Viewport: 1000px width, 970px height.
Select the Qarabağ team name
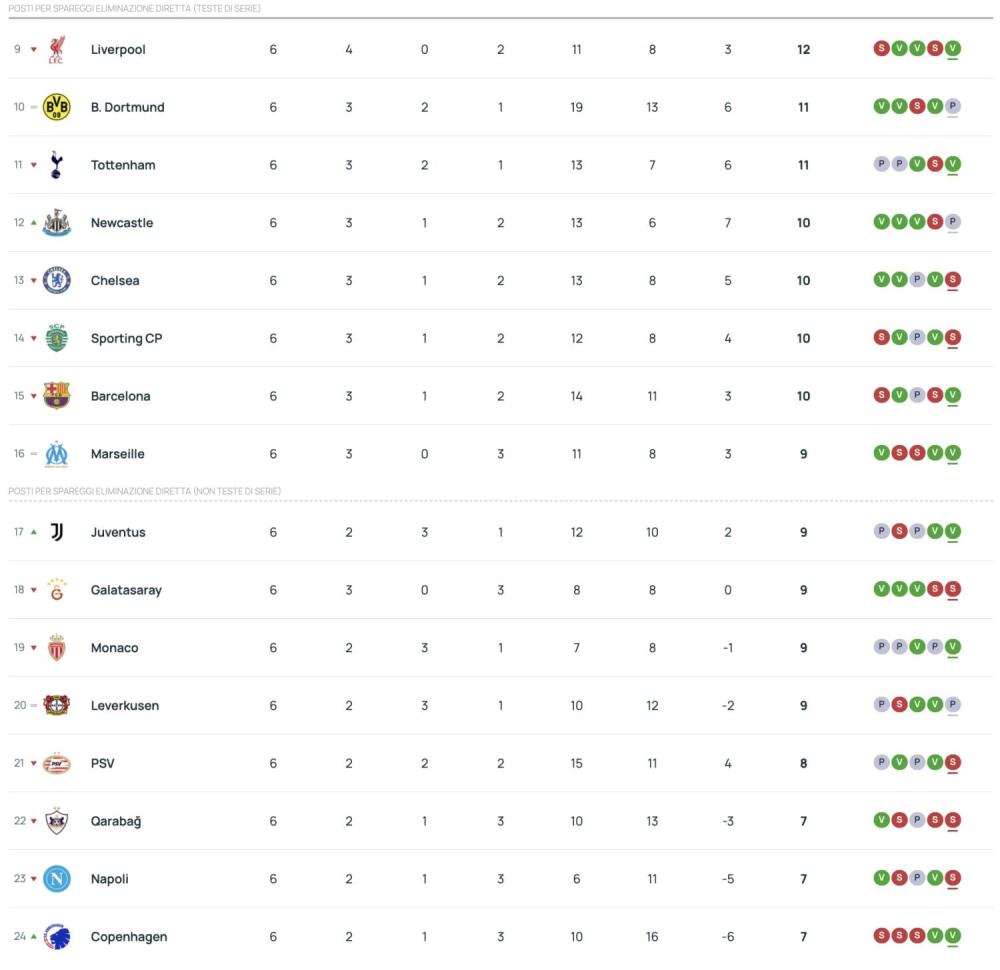point(116,822)
